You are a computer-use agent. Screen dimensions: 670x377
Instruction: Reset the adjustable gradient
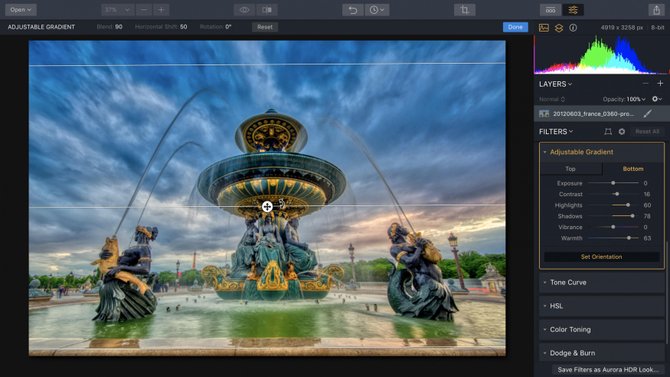click(x=265, y=27)
